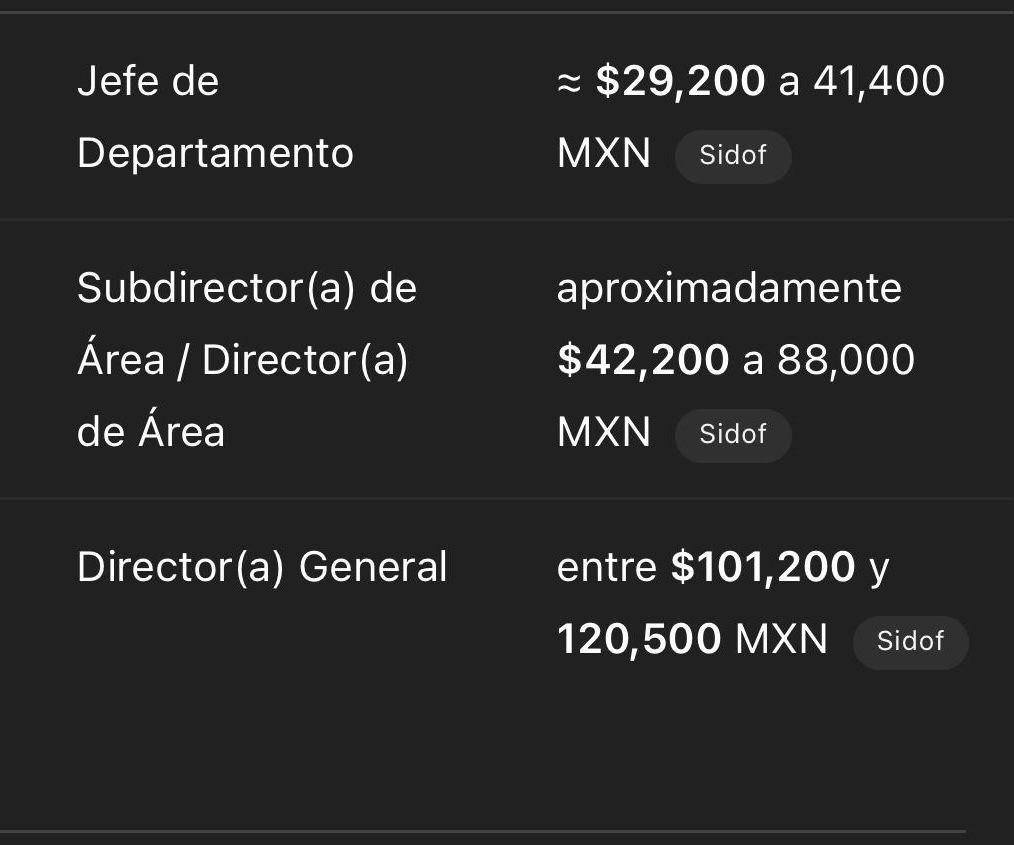Click the bold $29,200 amount
Viewport: 1014px width, 845px height.
[680, 81]
